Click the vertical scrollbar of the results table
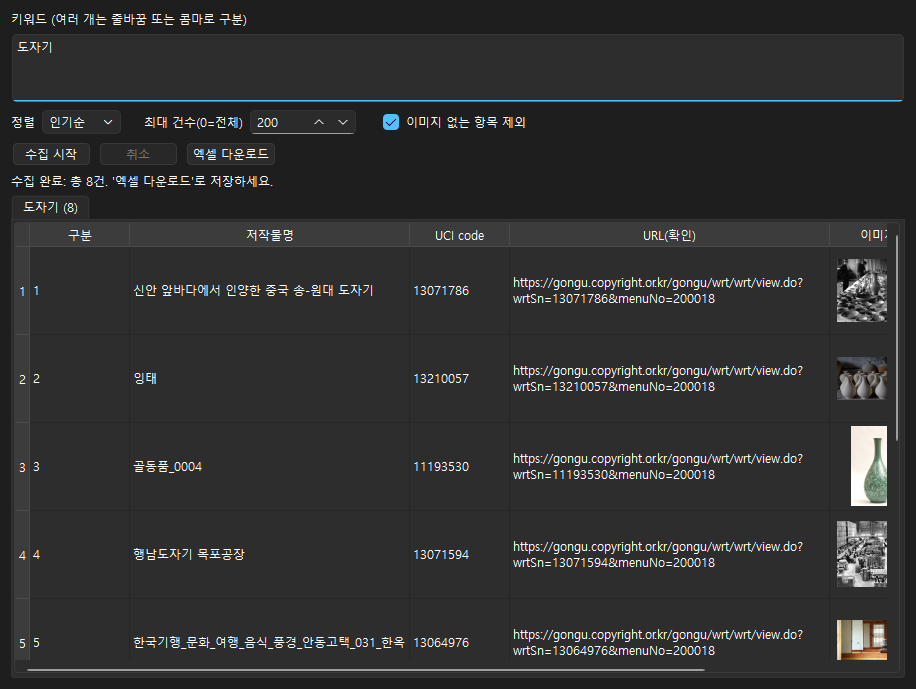Viewport: 916px width, 689px height. pos(897,339)
